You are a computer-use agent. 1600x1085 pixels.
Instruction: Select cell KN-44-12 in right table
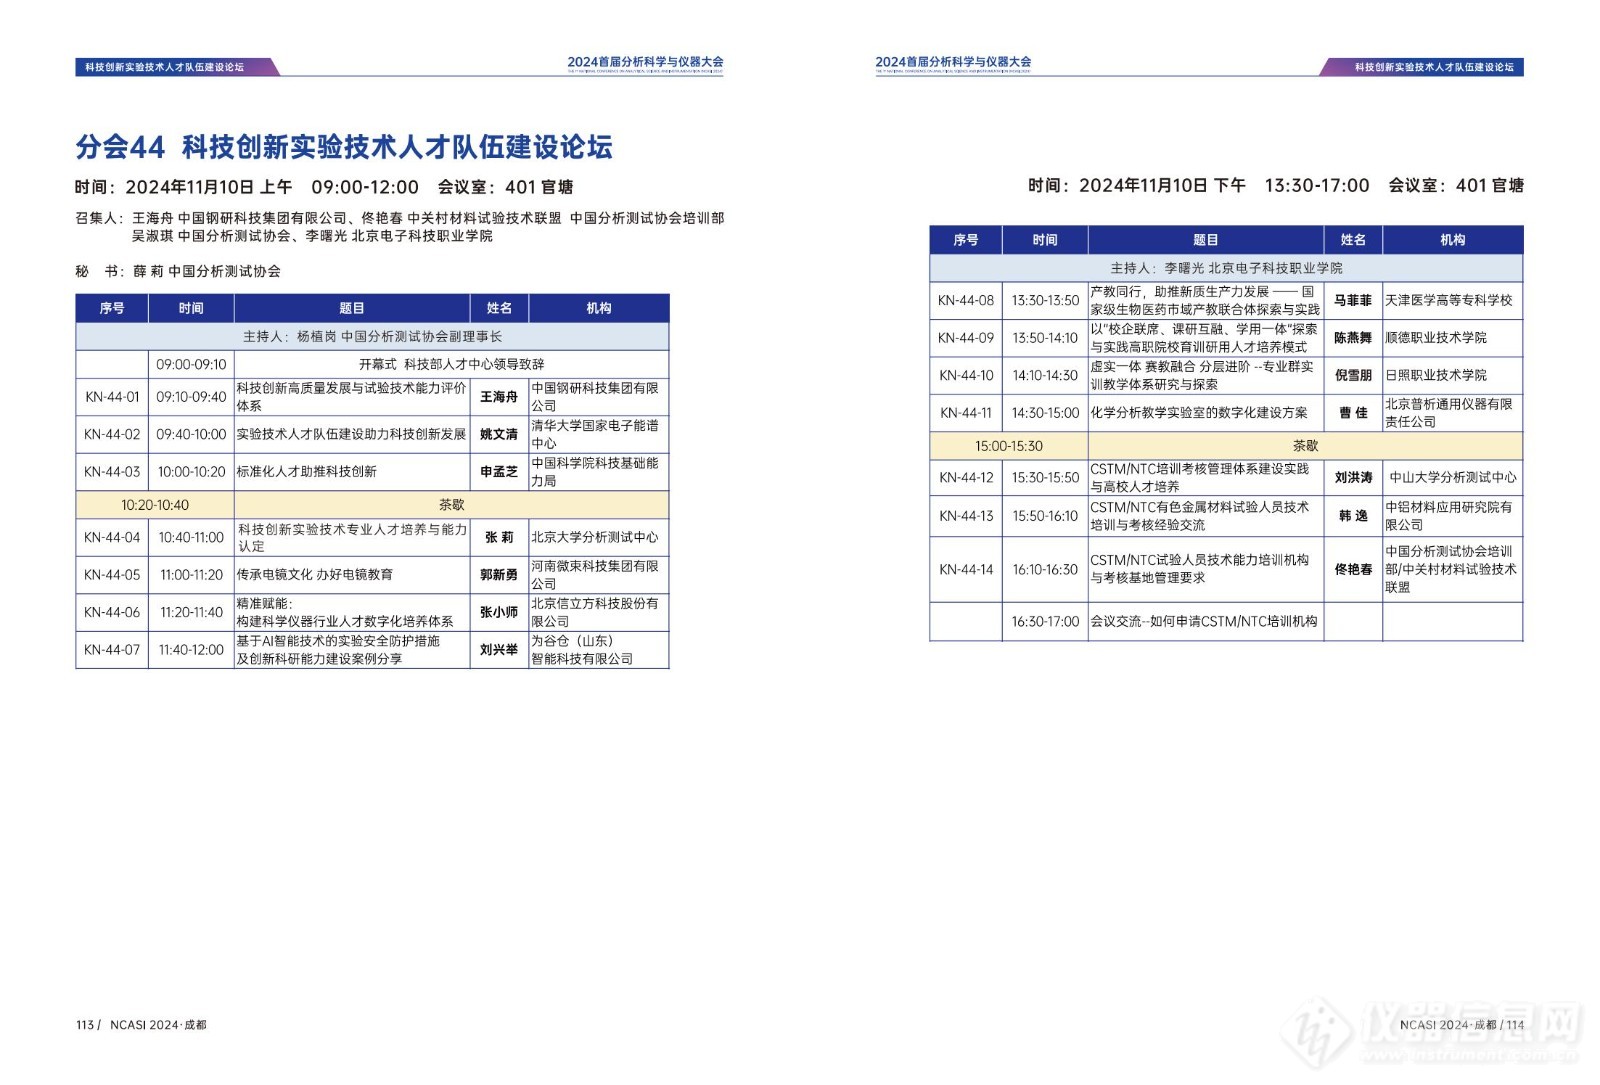coord(966,477)
